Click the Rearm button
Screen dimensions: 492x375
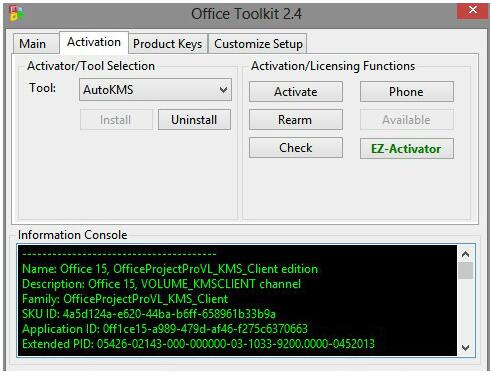coord(296,120)
